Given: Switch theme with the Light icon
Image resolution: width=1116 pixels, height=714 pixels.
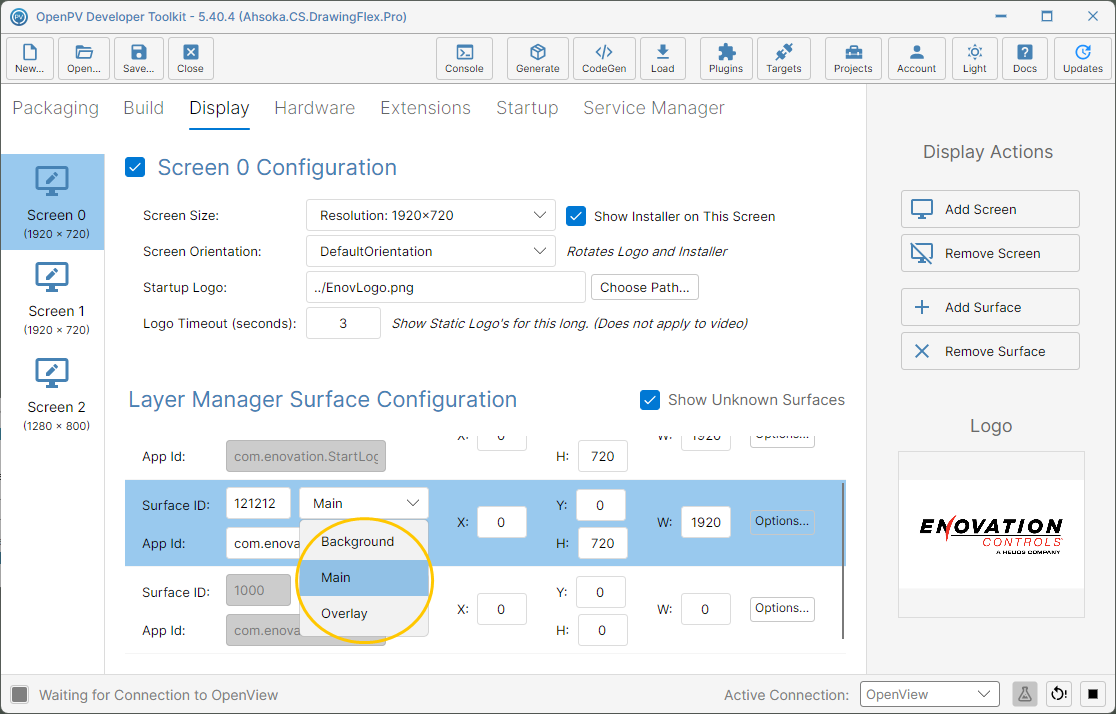Looking at the screenshot, I should coord(975,58).
